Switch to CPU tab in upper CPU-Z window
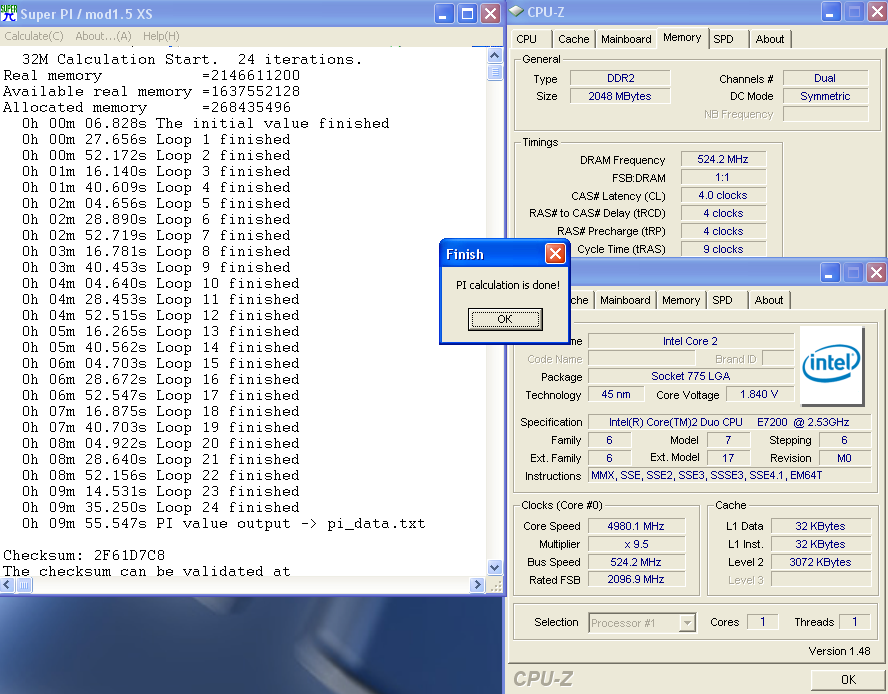The height and width of the screenshot is (694, 888). [x=532, y=39]
